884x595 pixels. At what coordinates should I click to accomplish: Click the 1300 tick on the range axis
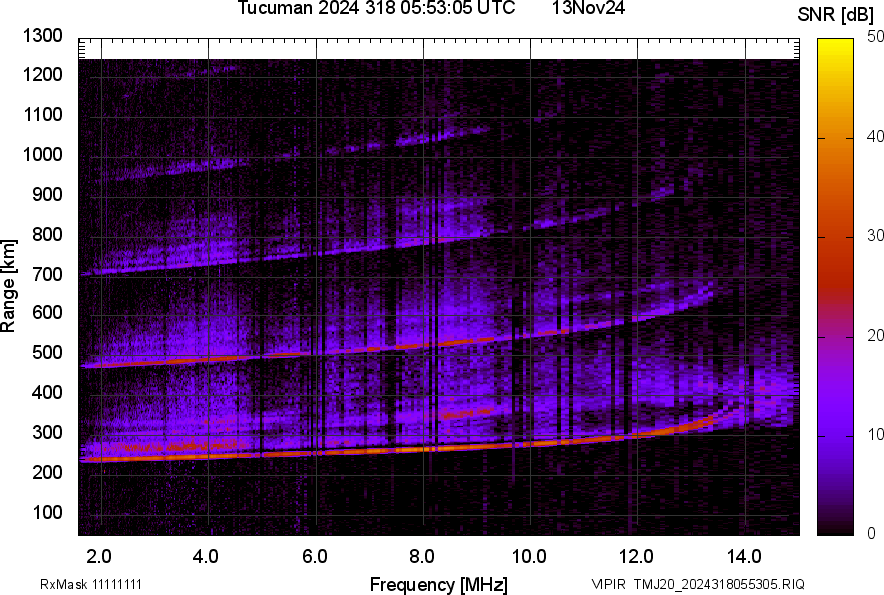pos(44,36)
